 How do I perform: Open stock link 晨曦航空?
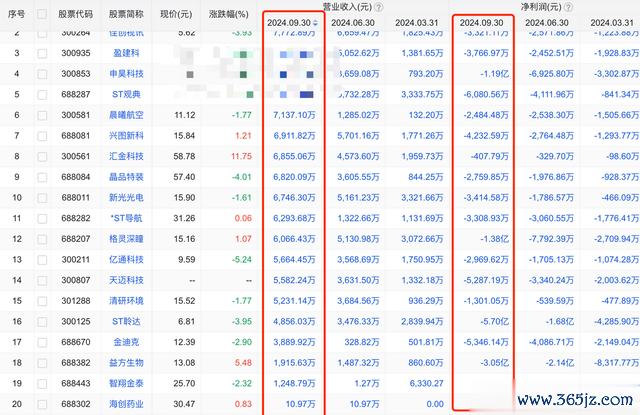point(126,115)
